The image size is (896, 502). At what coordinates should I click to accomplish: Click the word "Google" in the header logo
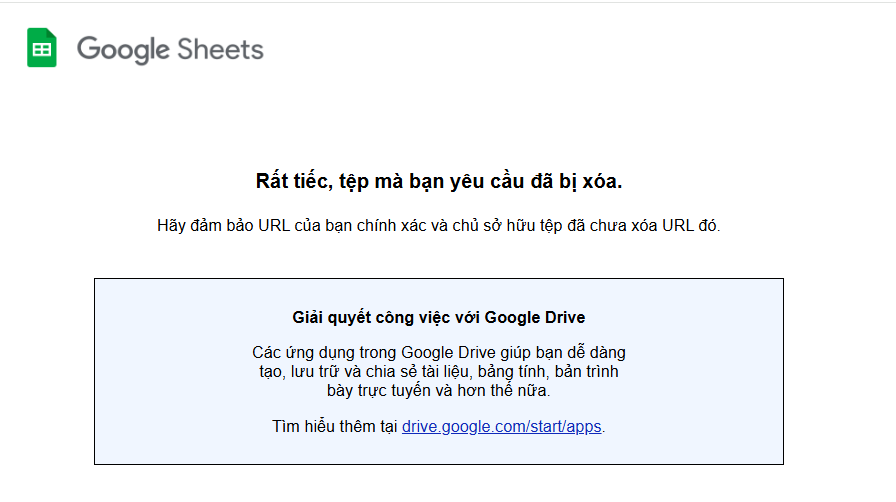(123, 49)
